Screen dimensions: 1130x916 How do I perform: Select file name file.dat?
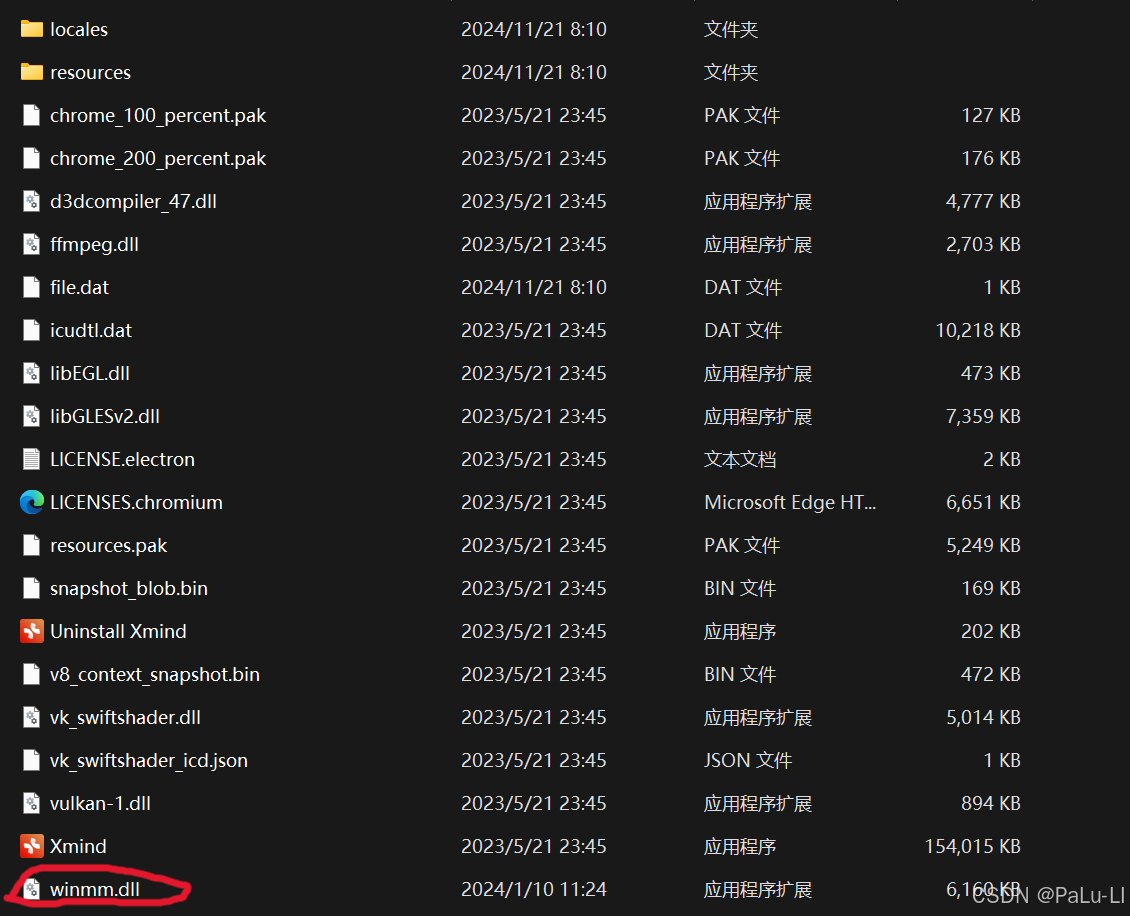tap(79, 287)
